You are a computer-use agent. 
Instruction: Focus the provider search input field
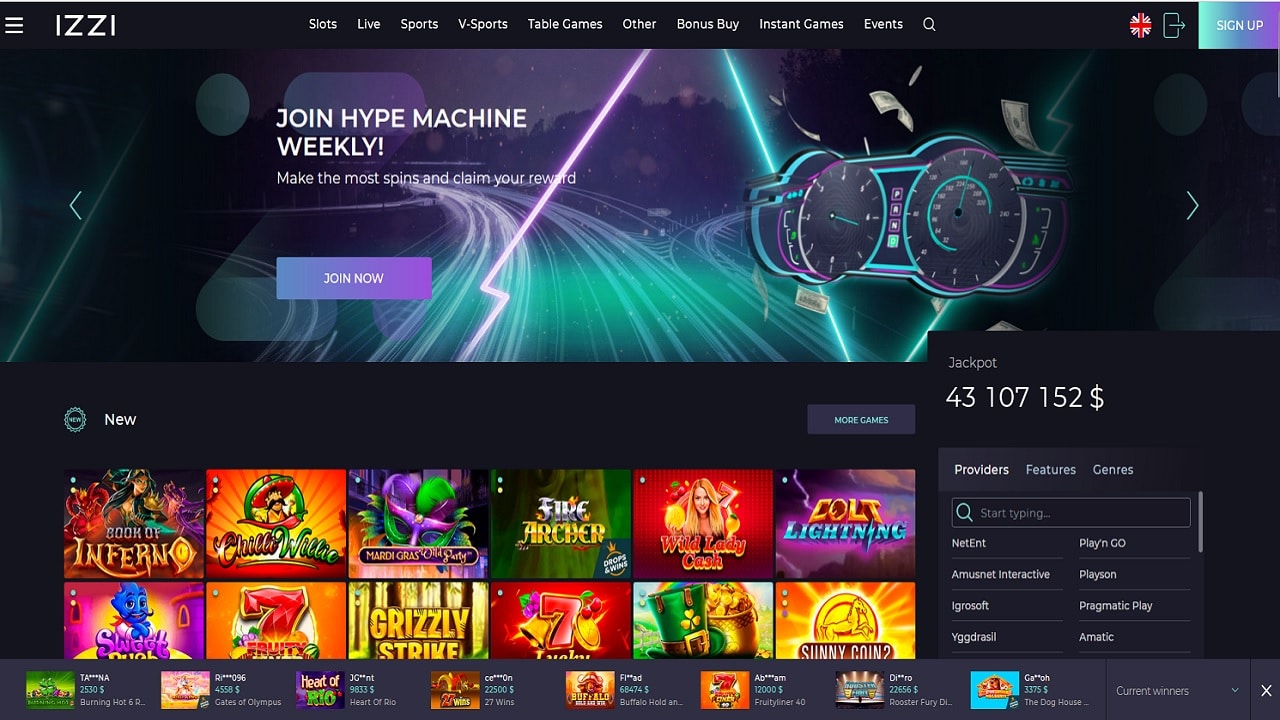pos(1071,513)
